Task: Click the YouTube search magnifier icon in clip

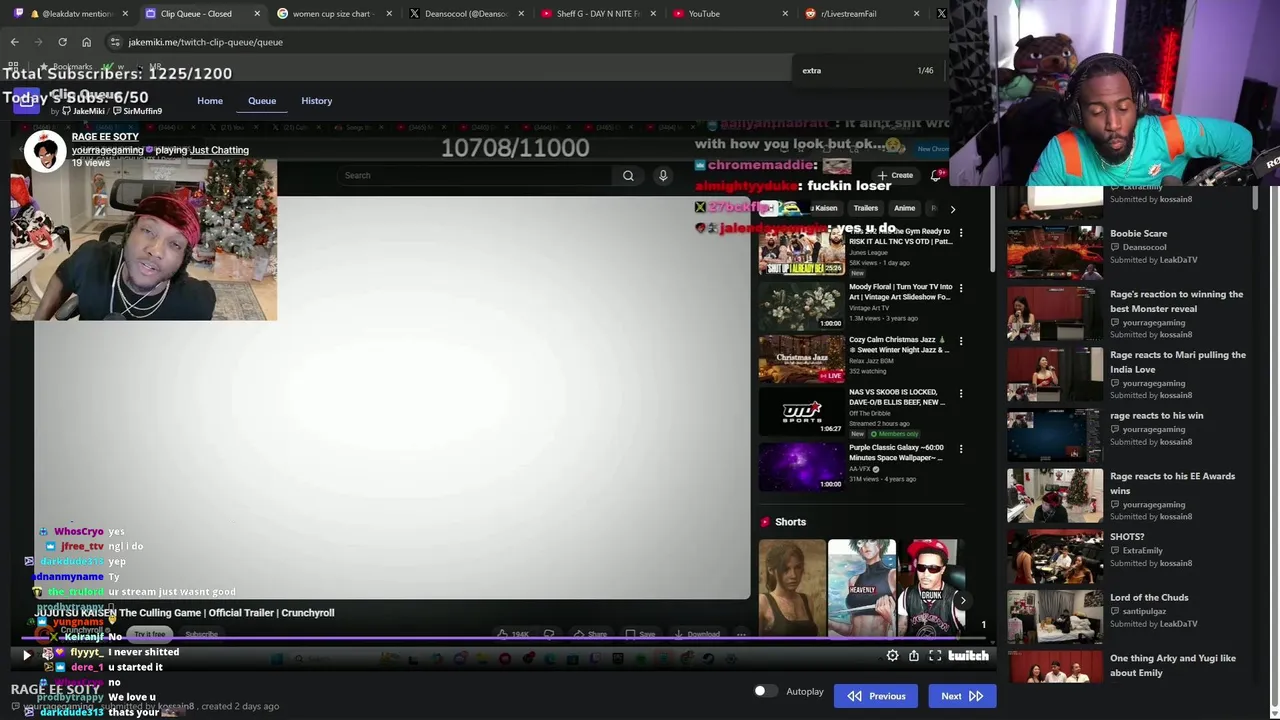Action: (628, 176)
